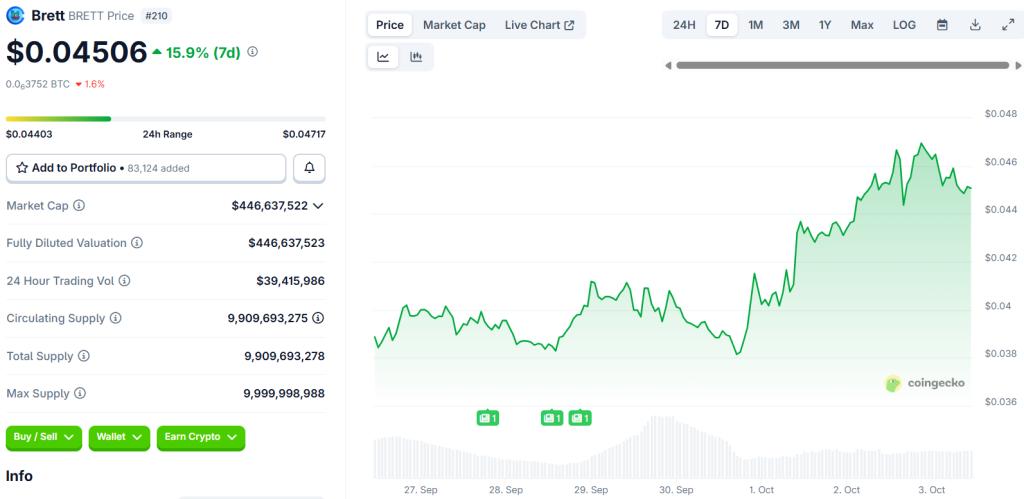Click Market Cap info icon
The height and width of the screenshot is (499, 1024).
79,206
